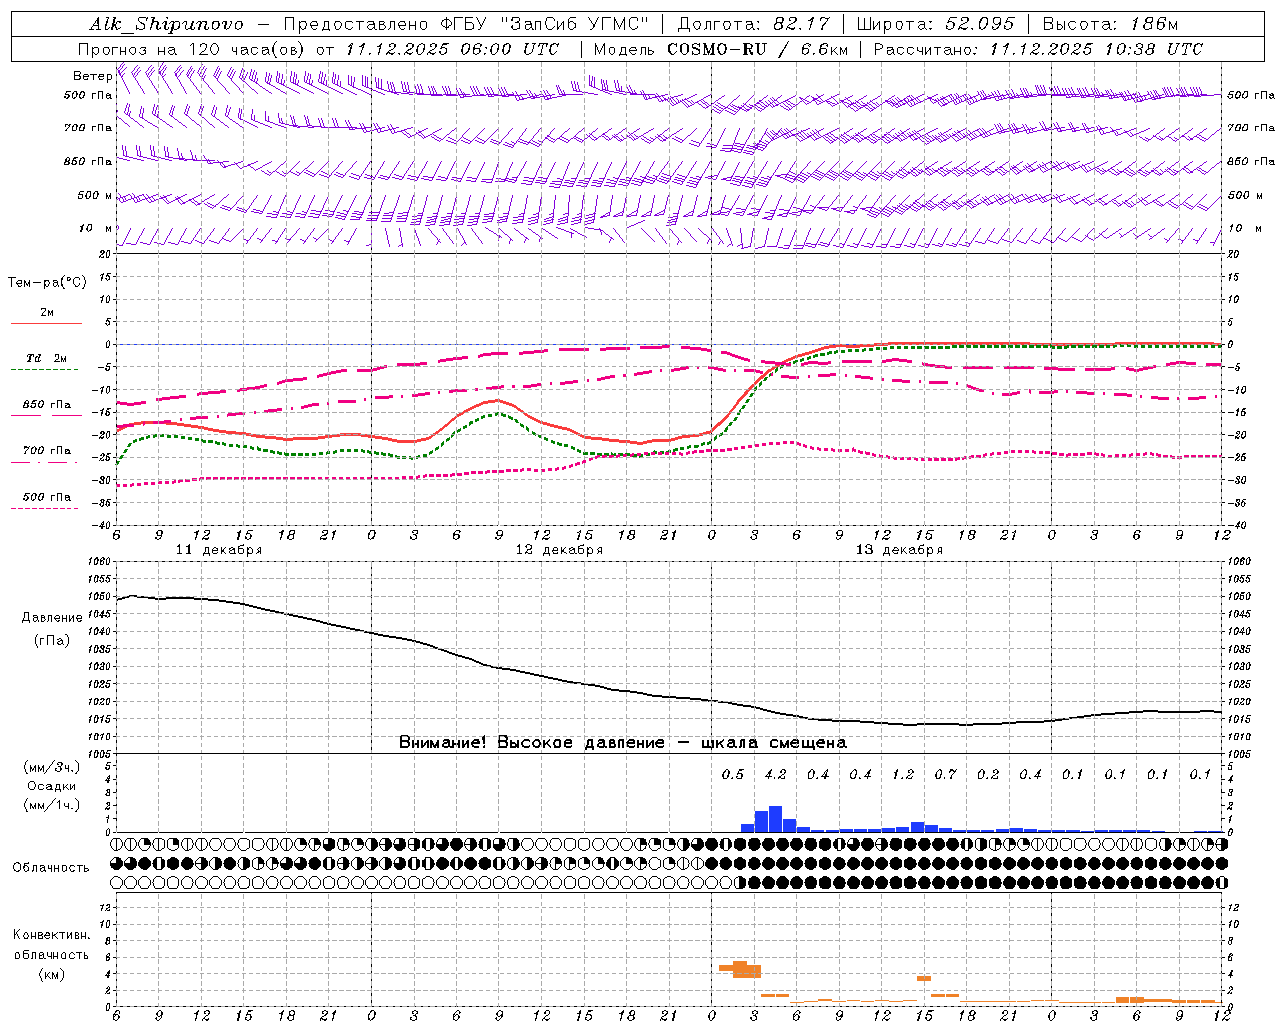Click the latitude value Широта: 52.095
Viewport: 1280px width, 1024px height.
coord(936,24)
